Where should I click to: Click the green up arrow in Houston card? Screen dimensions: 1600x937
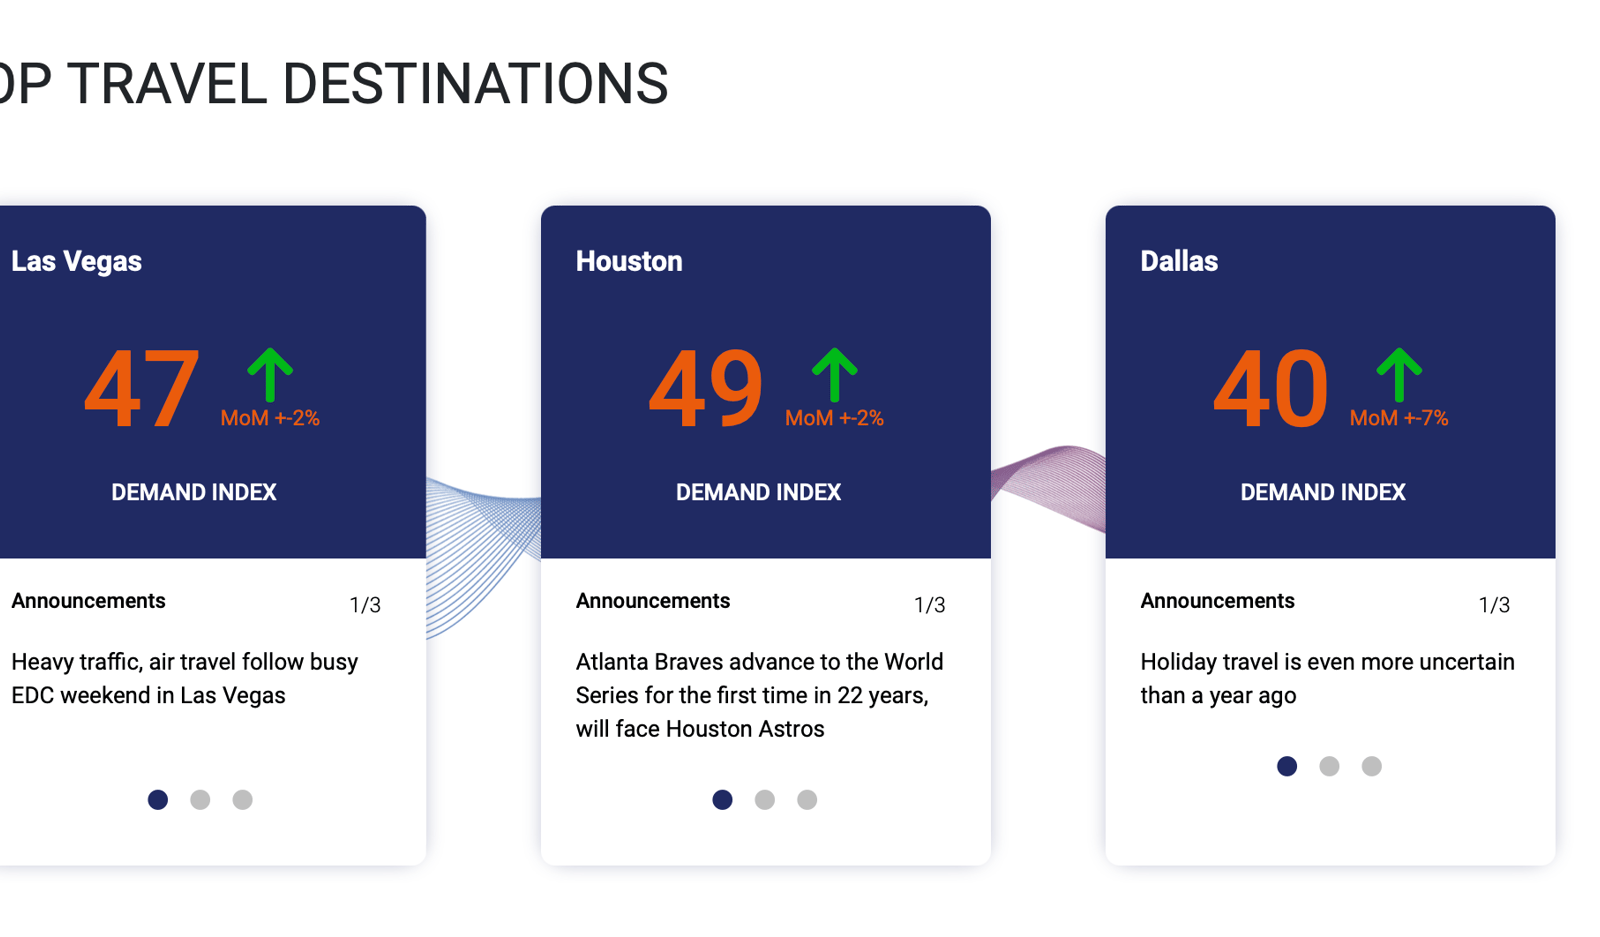coord(835,375)
